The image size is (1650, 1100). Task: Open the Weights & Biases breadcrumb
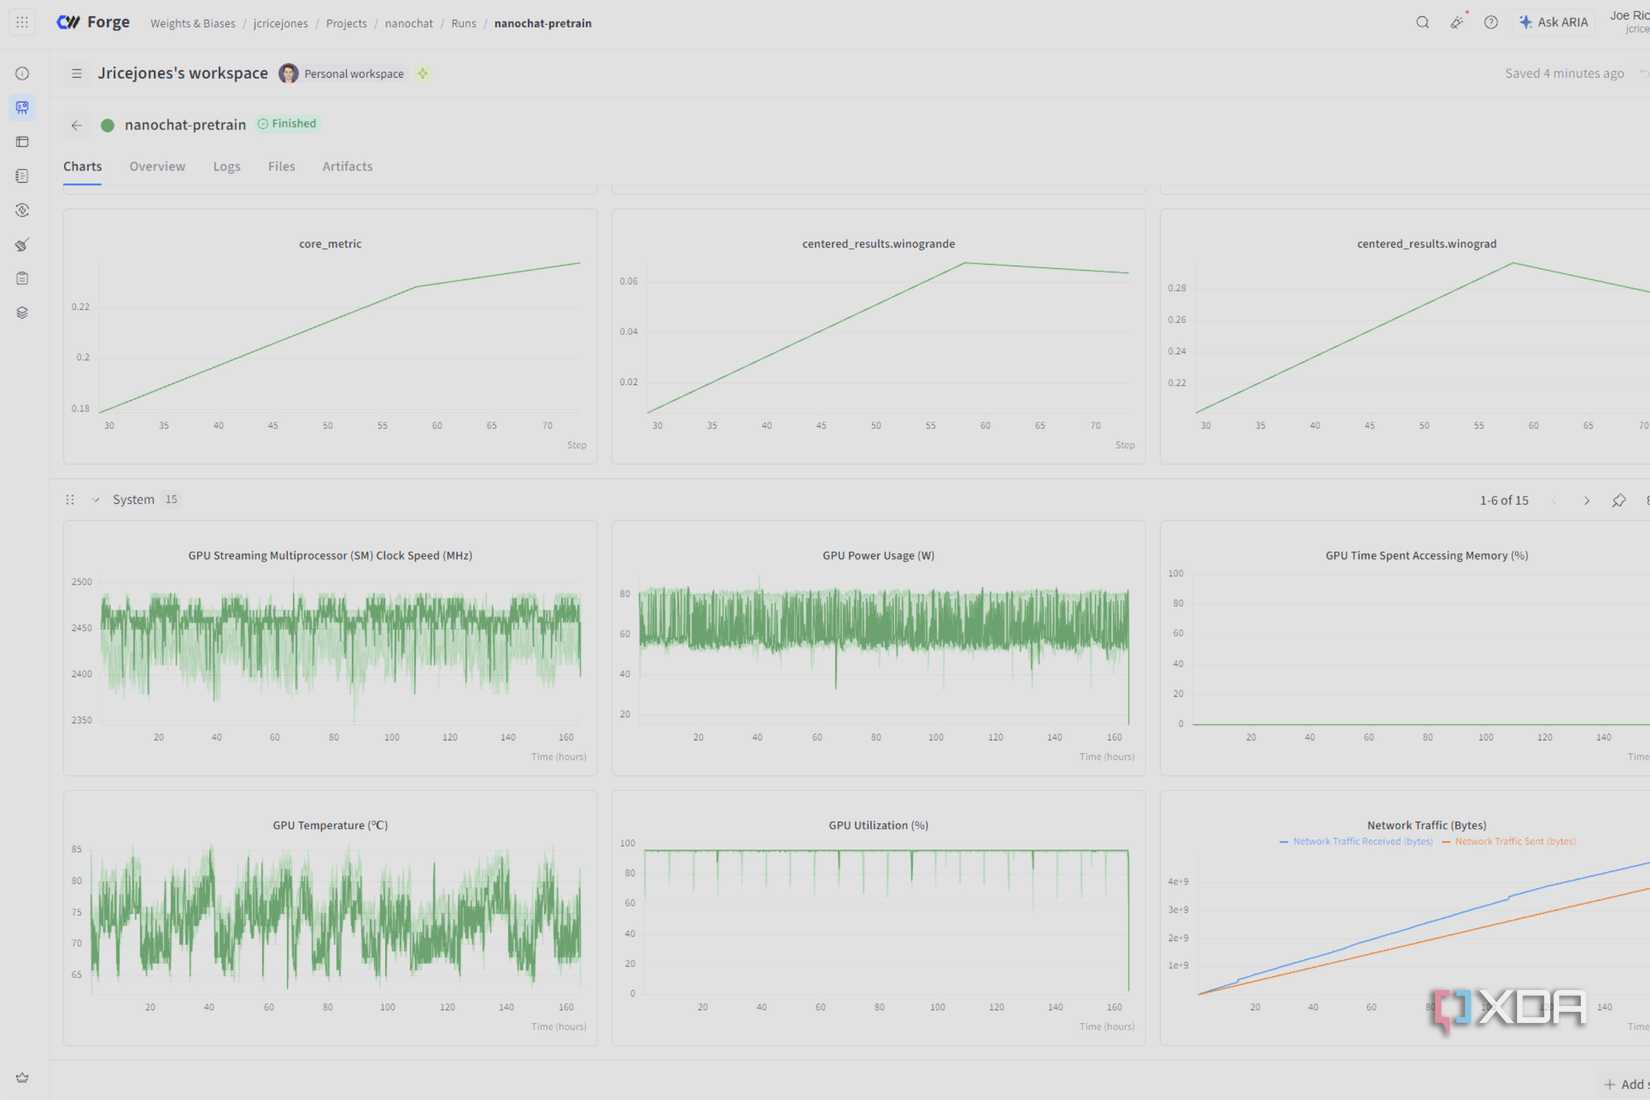(193, 23)
